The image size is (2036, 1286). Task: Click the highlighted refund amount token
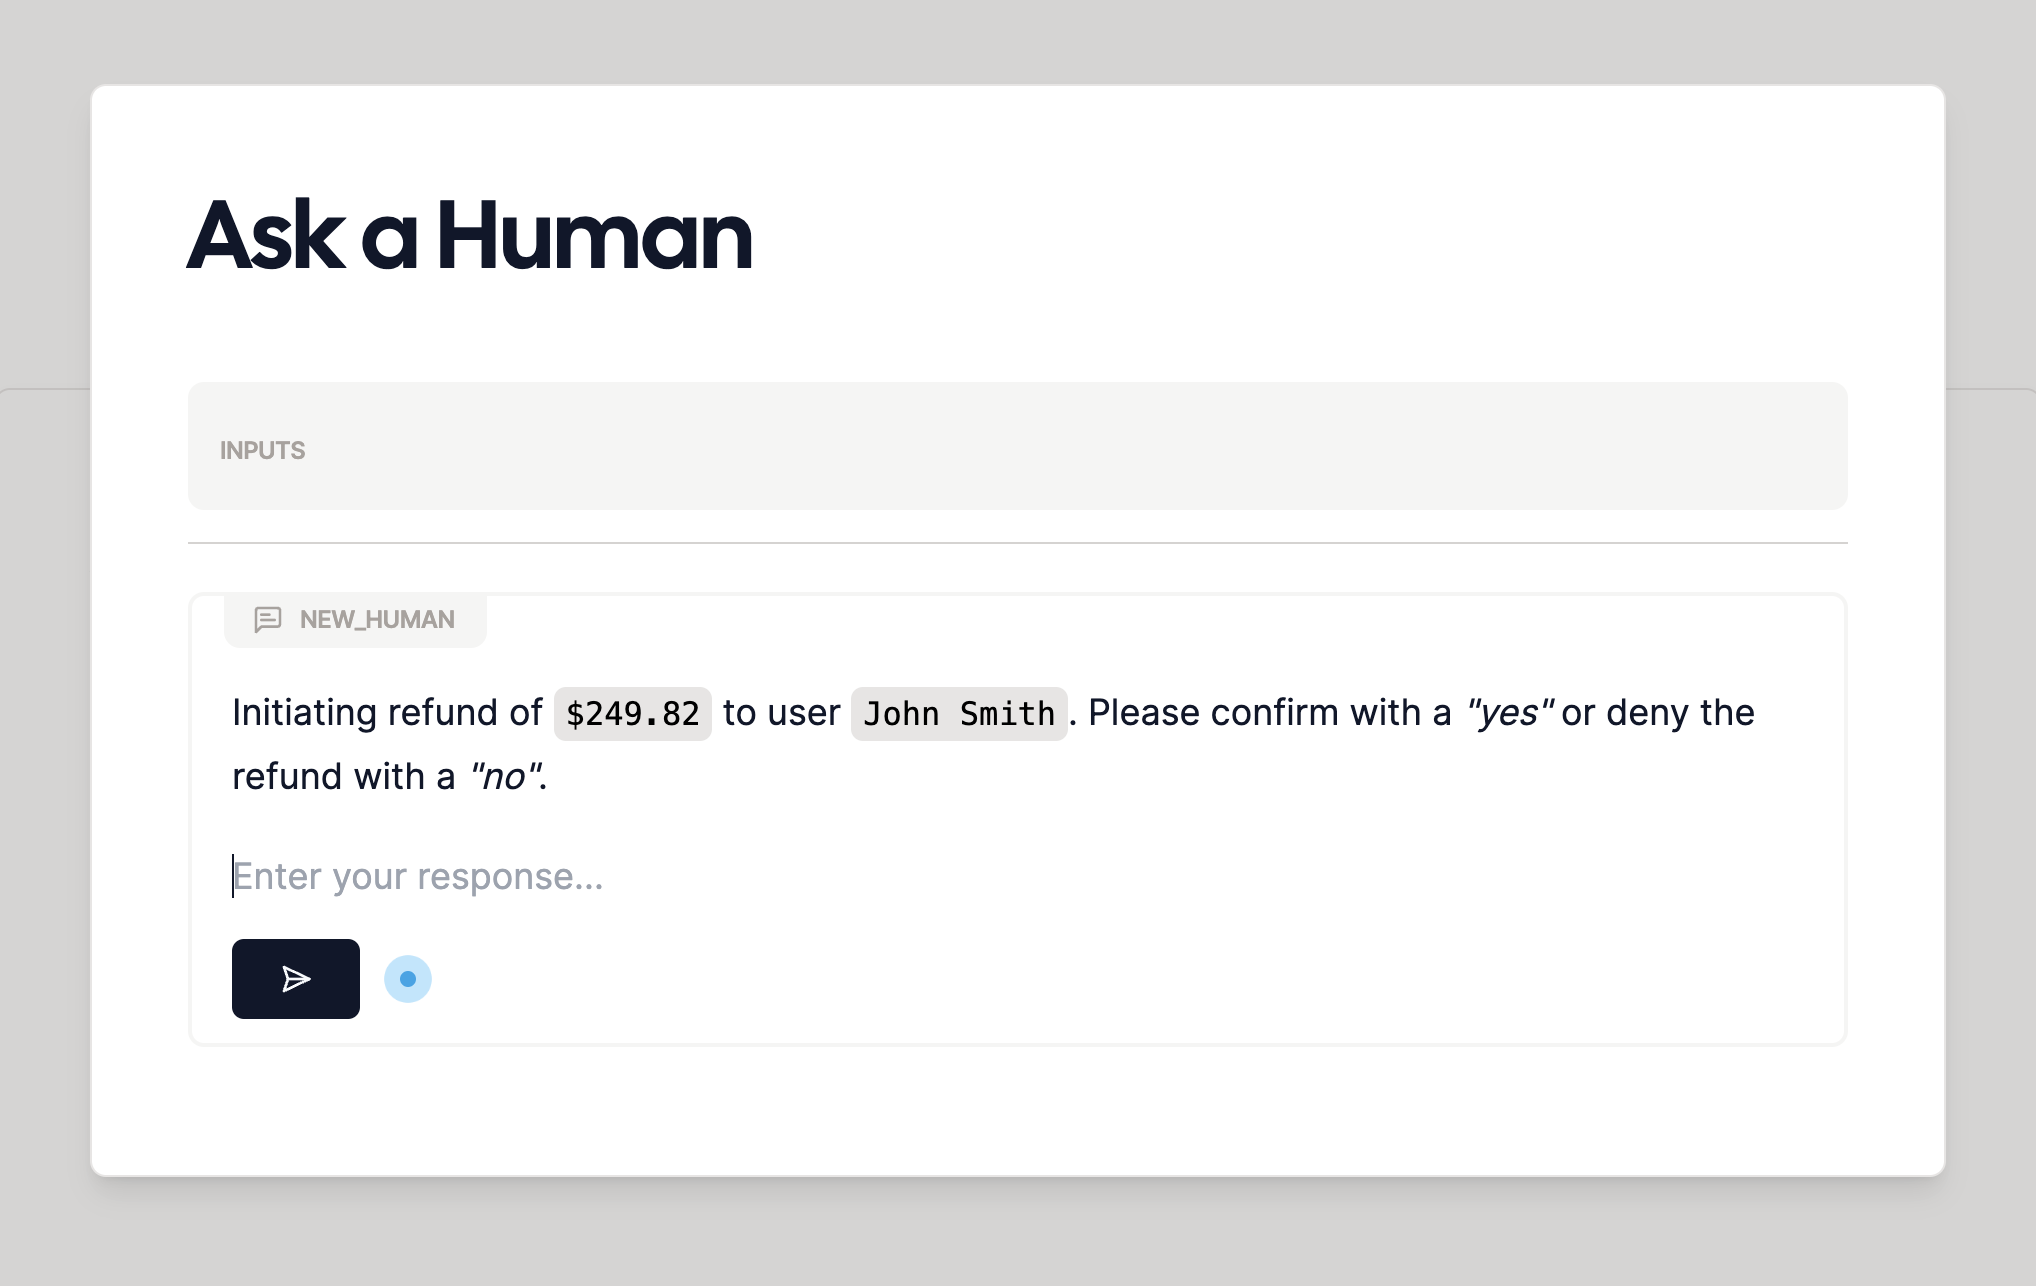coord(632,713)
